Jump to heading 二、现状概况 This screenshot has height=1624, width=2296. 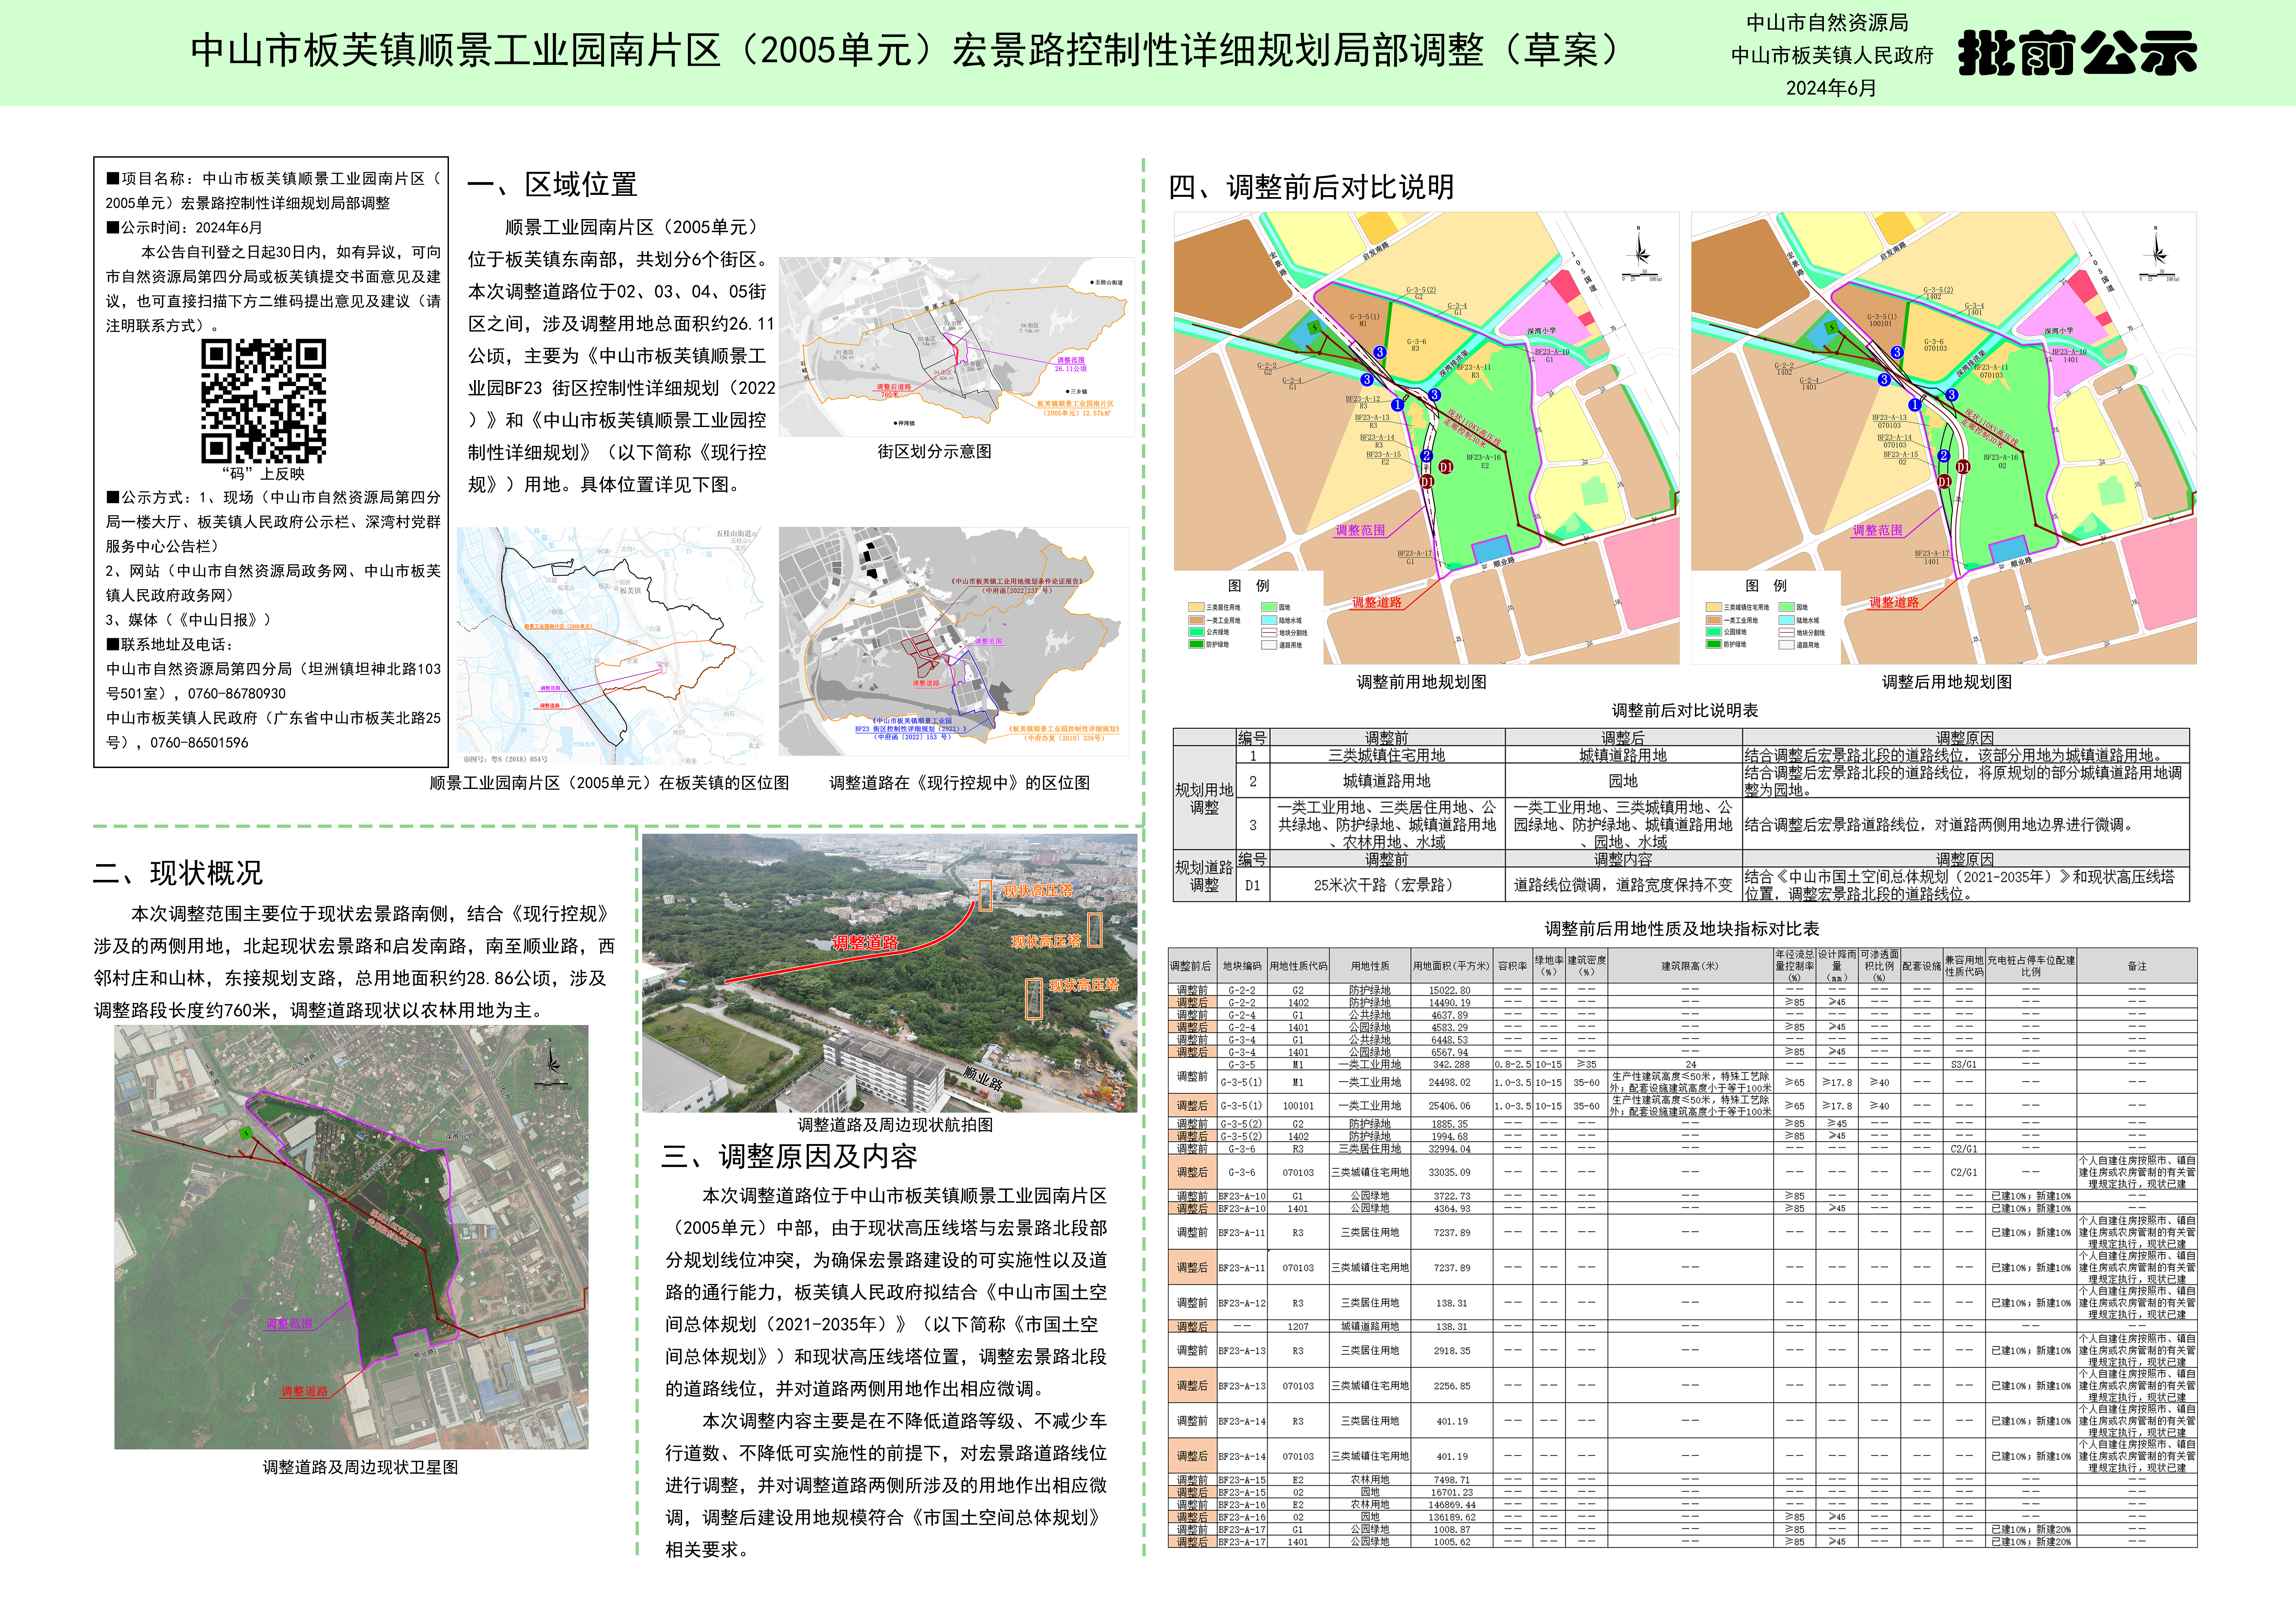(x=178, y=873)
